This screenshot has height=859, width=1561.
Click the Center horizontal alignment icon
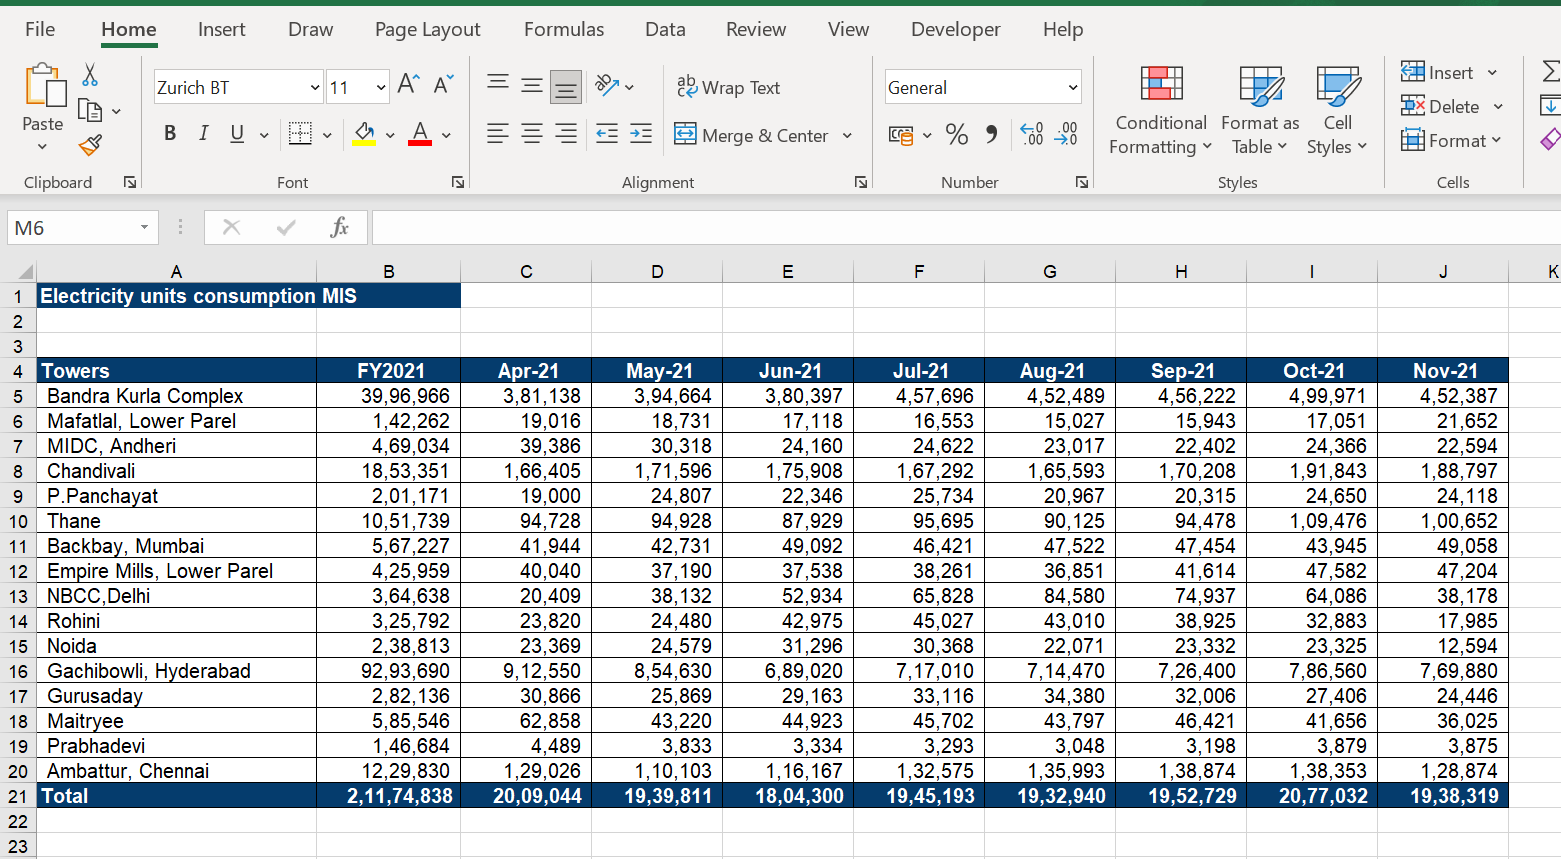coord(532,134)
